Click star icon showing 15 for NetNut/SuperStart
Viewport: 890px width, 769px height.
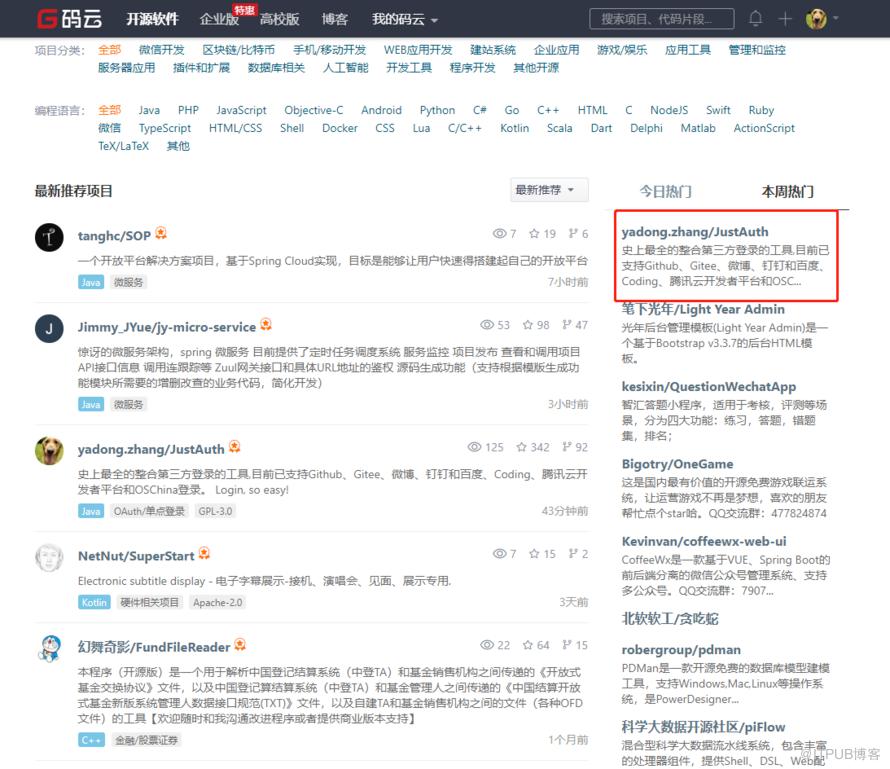pyautogui.click(x=534, y=554)
